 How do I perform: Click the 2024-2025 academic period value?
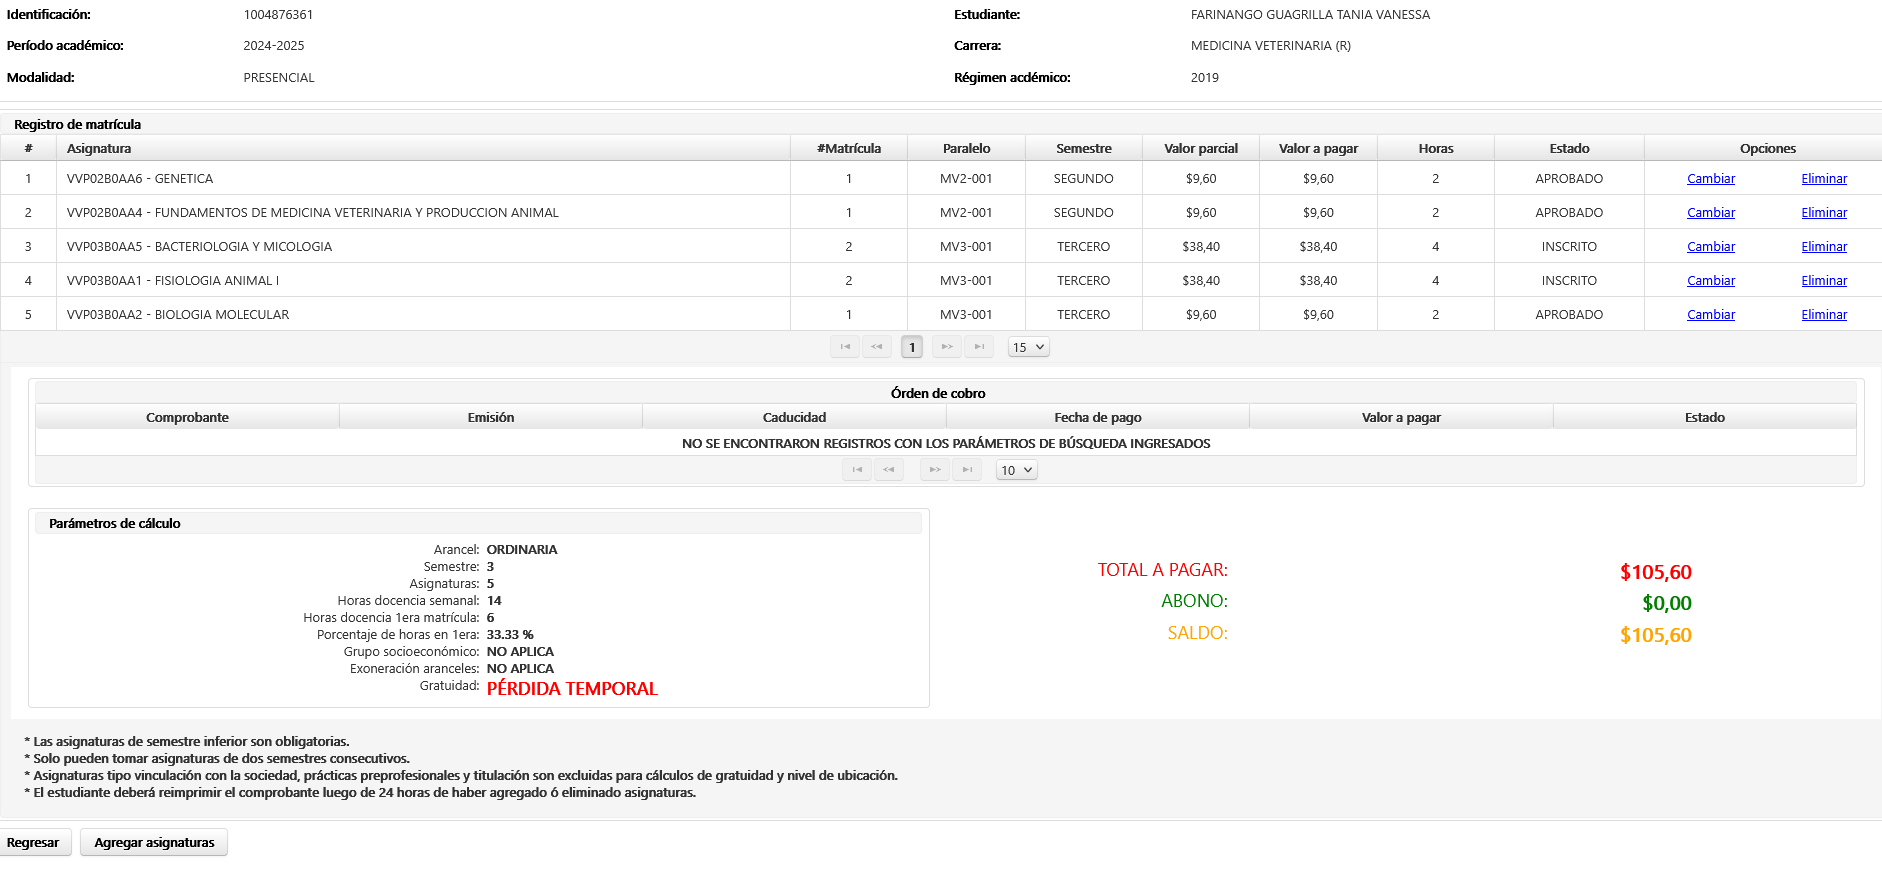click(x=274, y=46)
